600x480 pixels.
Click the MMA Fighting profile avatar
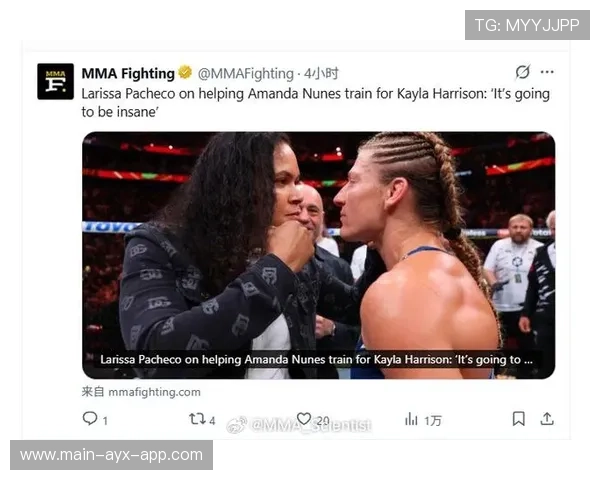click(x=55, y=82)
